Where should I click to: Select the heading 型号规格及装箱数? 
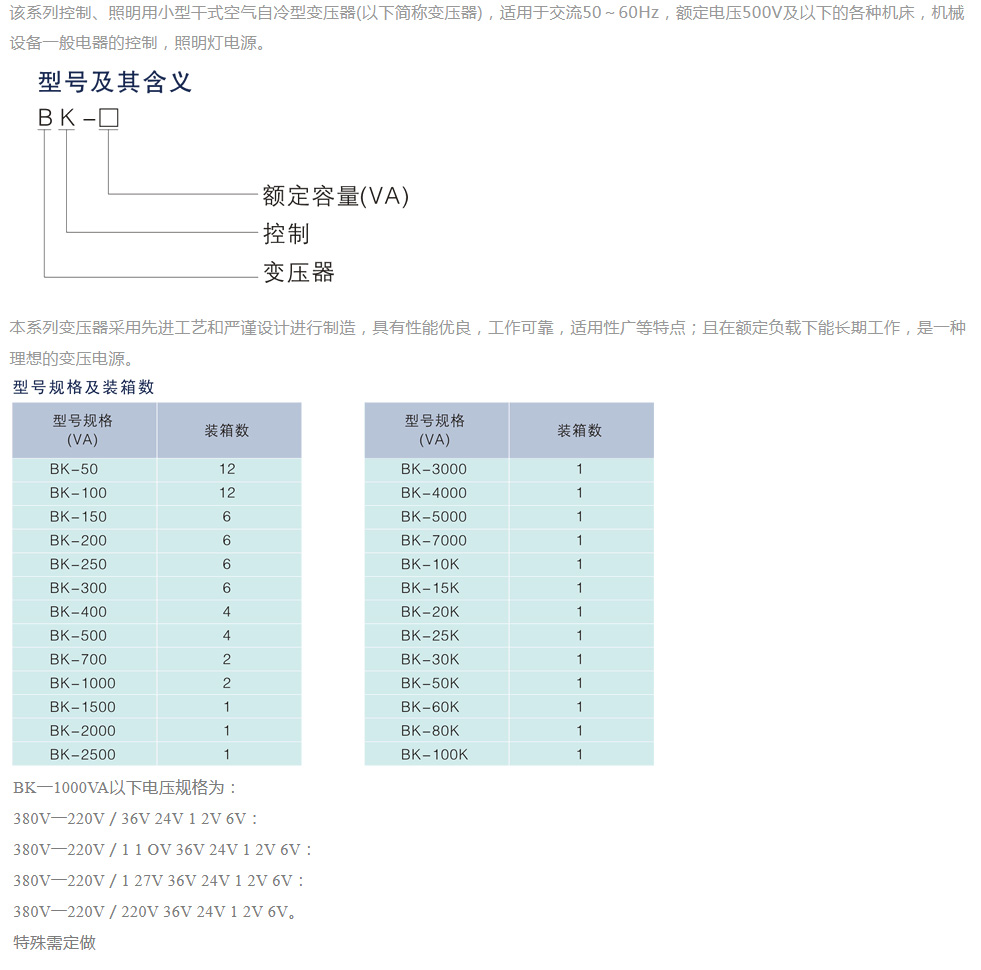pos(83,387)
